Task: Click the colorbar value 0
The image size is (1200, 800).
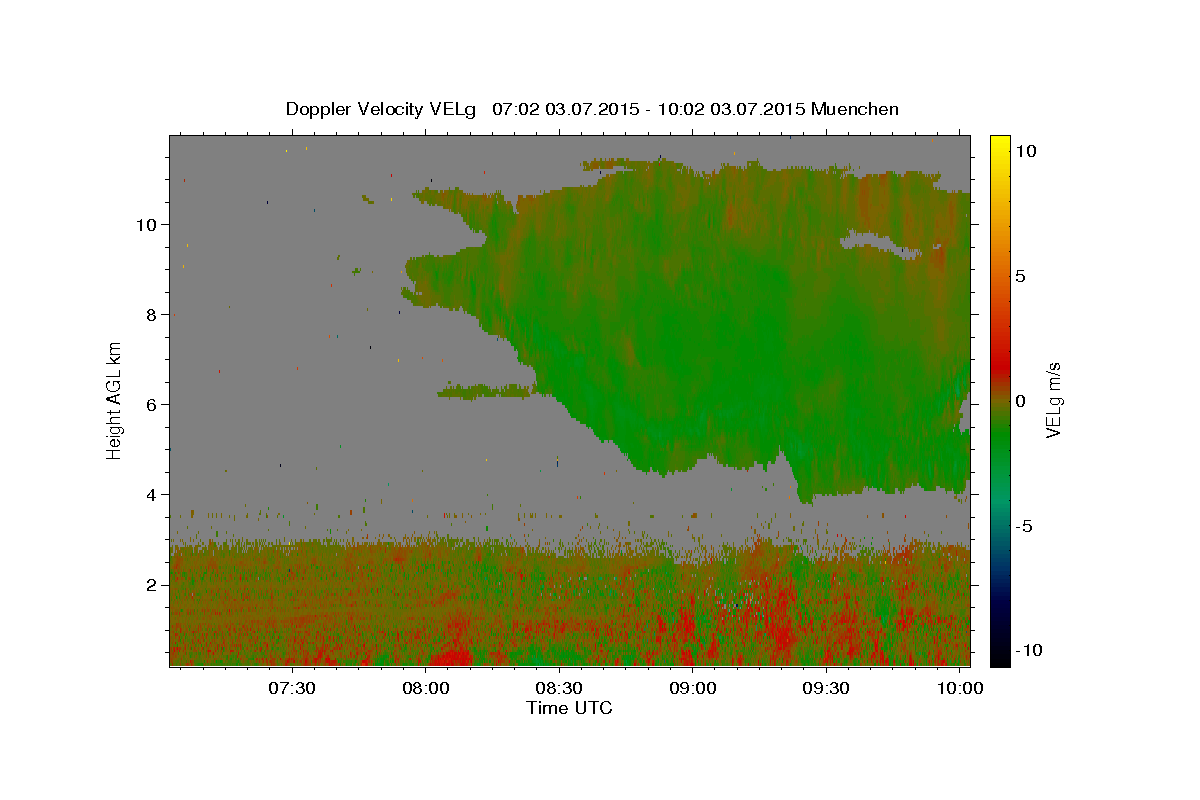Action: point(1022,400)
